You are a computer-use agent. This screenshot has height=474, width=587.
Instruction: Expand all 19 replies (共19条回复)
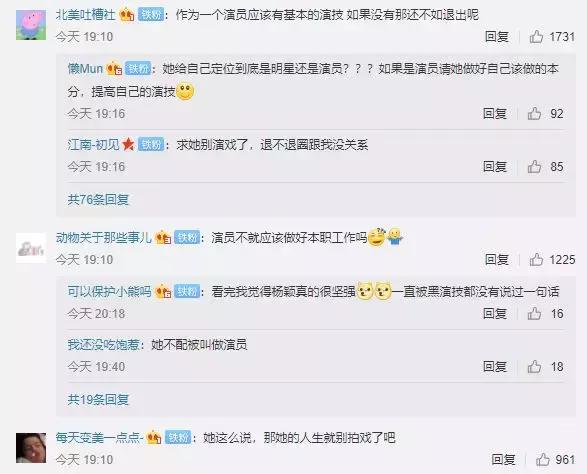[98, 399]
